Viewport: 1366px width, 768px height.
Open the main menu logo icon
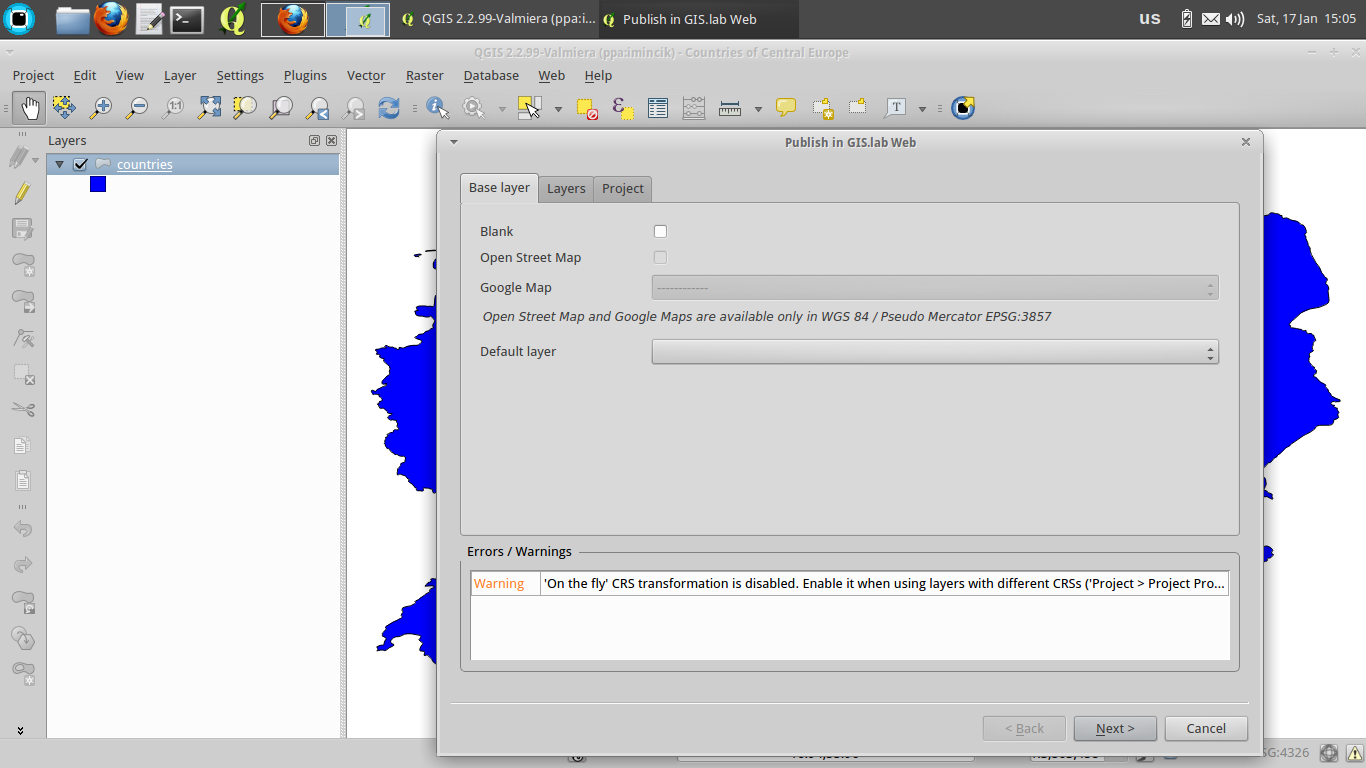[18, 19]
